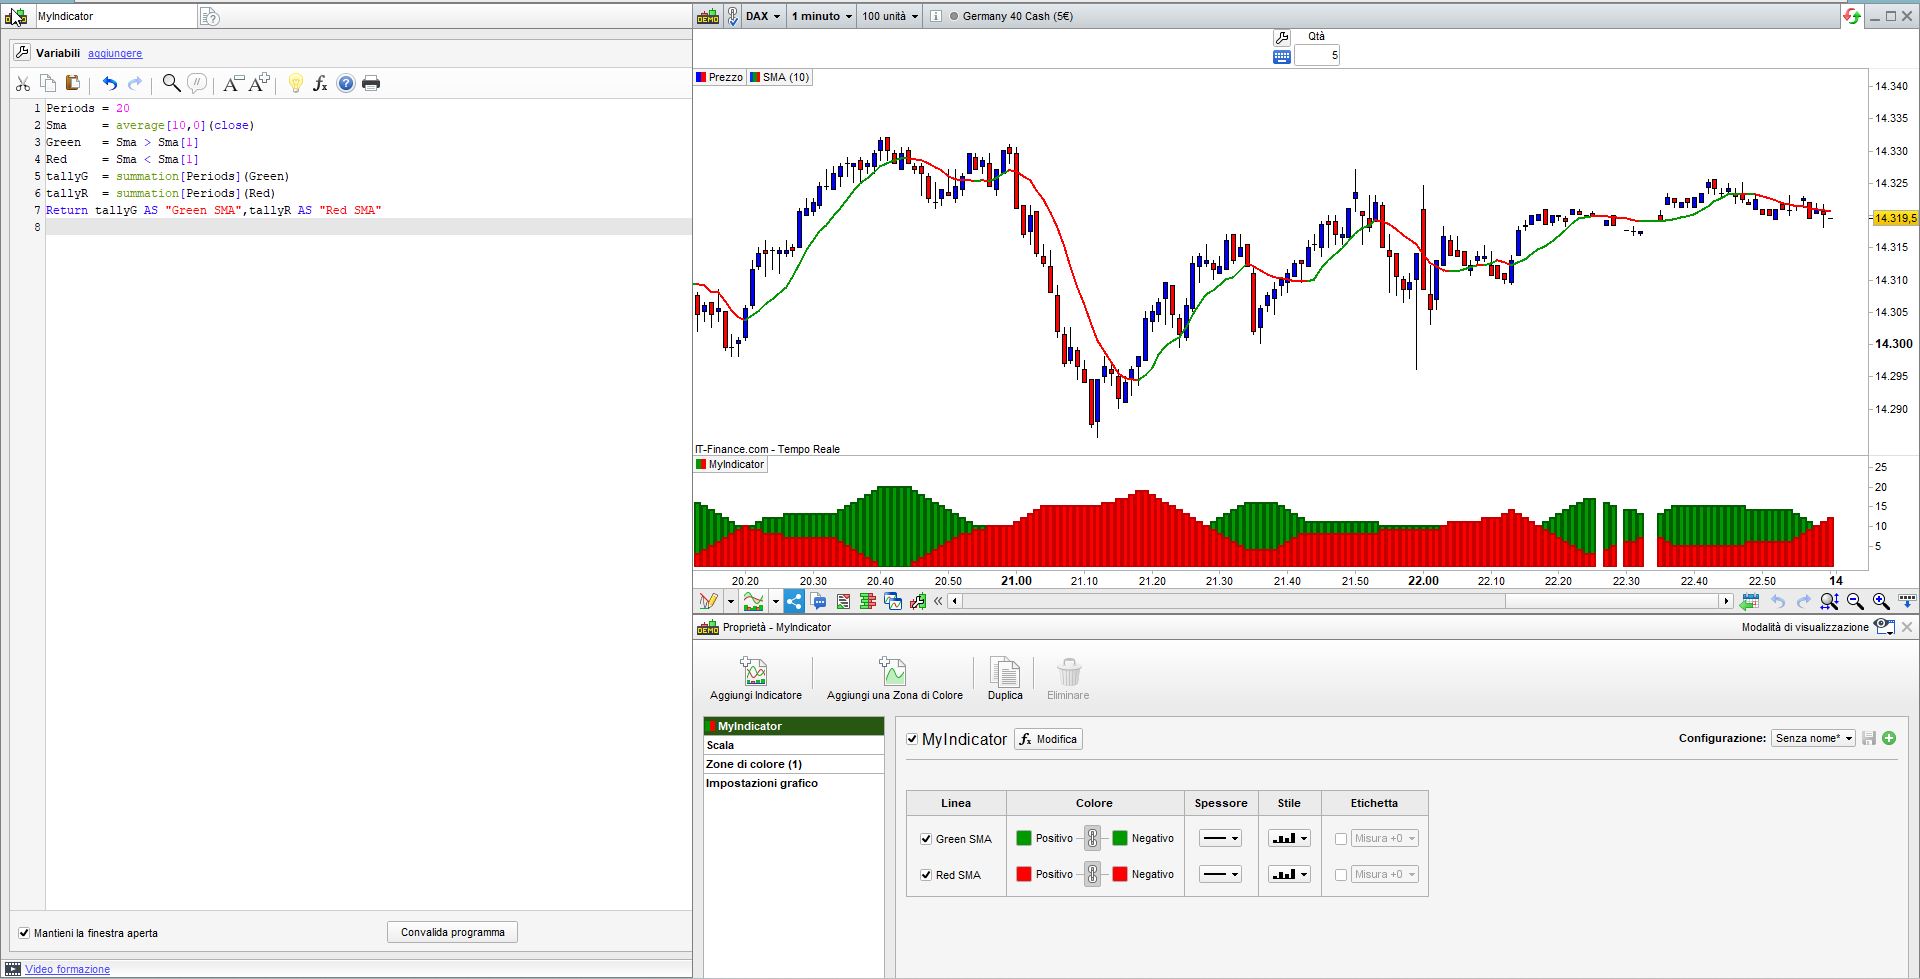Open the indicators chart icon in chart toolbar
The height and width of the screenshot is (979, 1920).
pos(753,601)
